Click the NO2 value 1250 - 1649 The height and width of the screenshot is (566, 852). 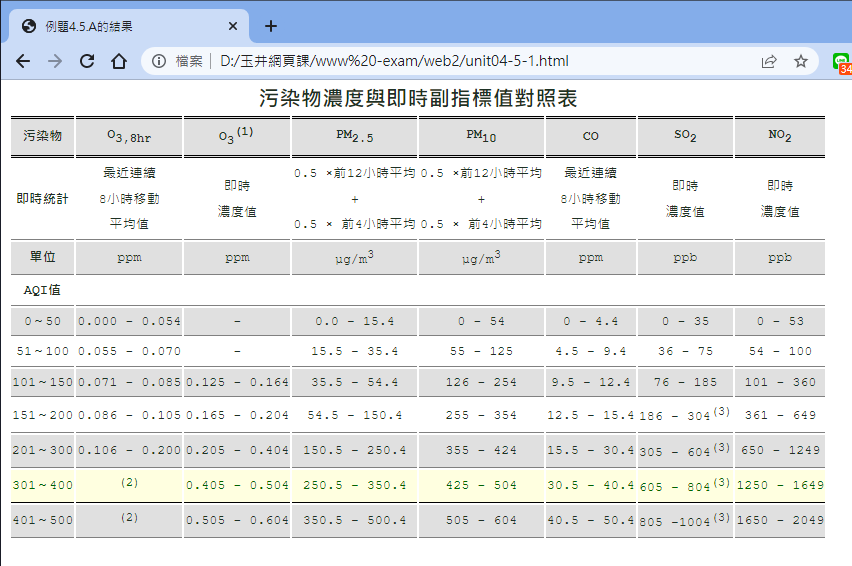tap(780, 485)
